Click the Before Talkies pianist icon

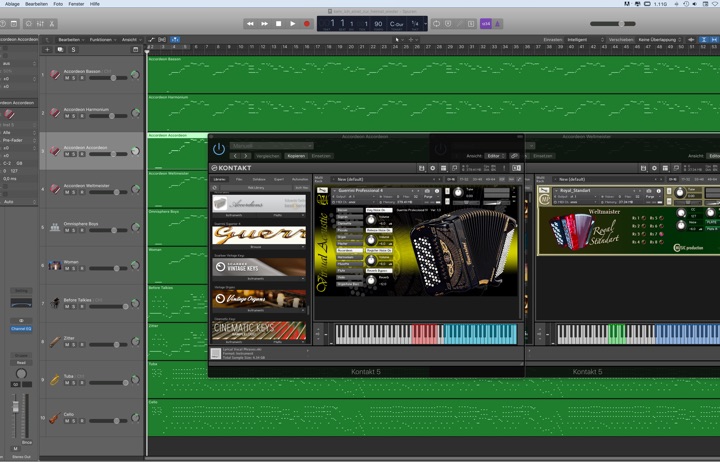coord(55,303)
